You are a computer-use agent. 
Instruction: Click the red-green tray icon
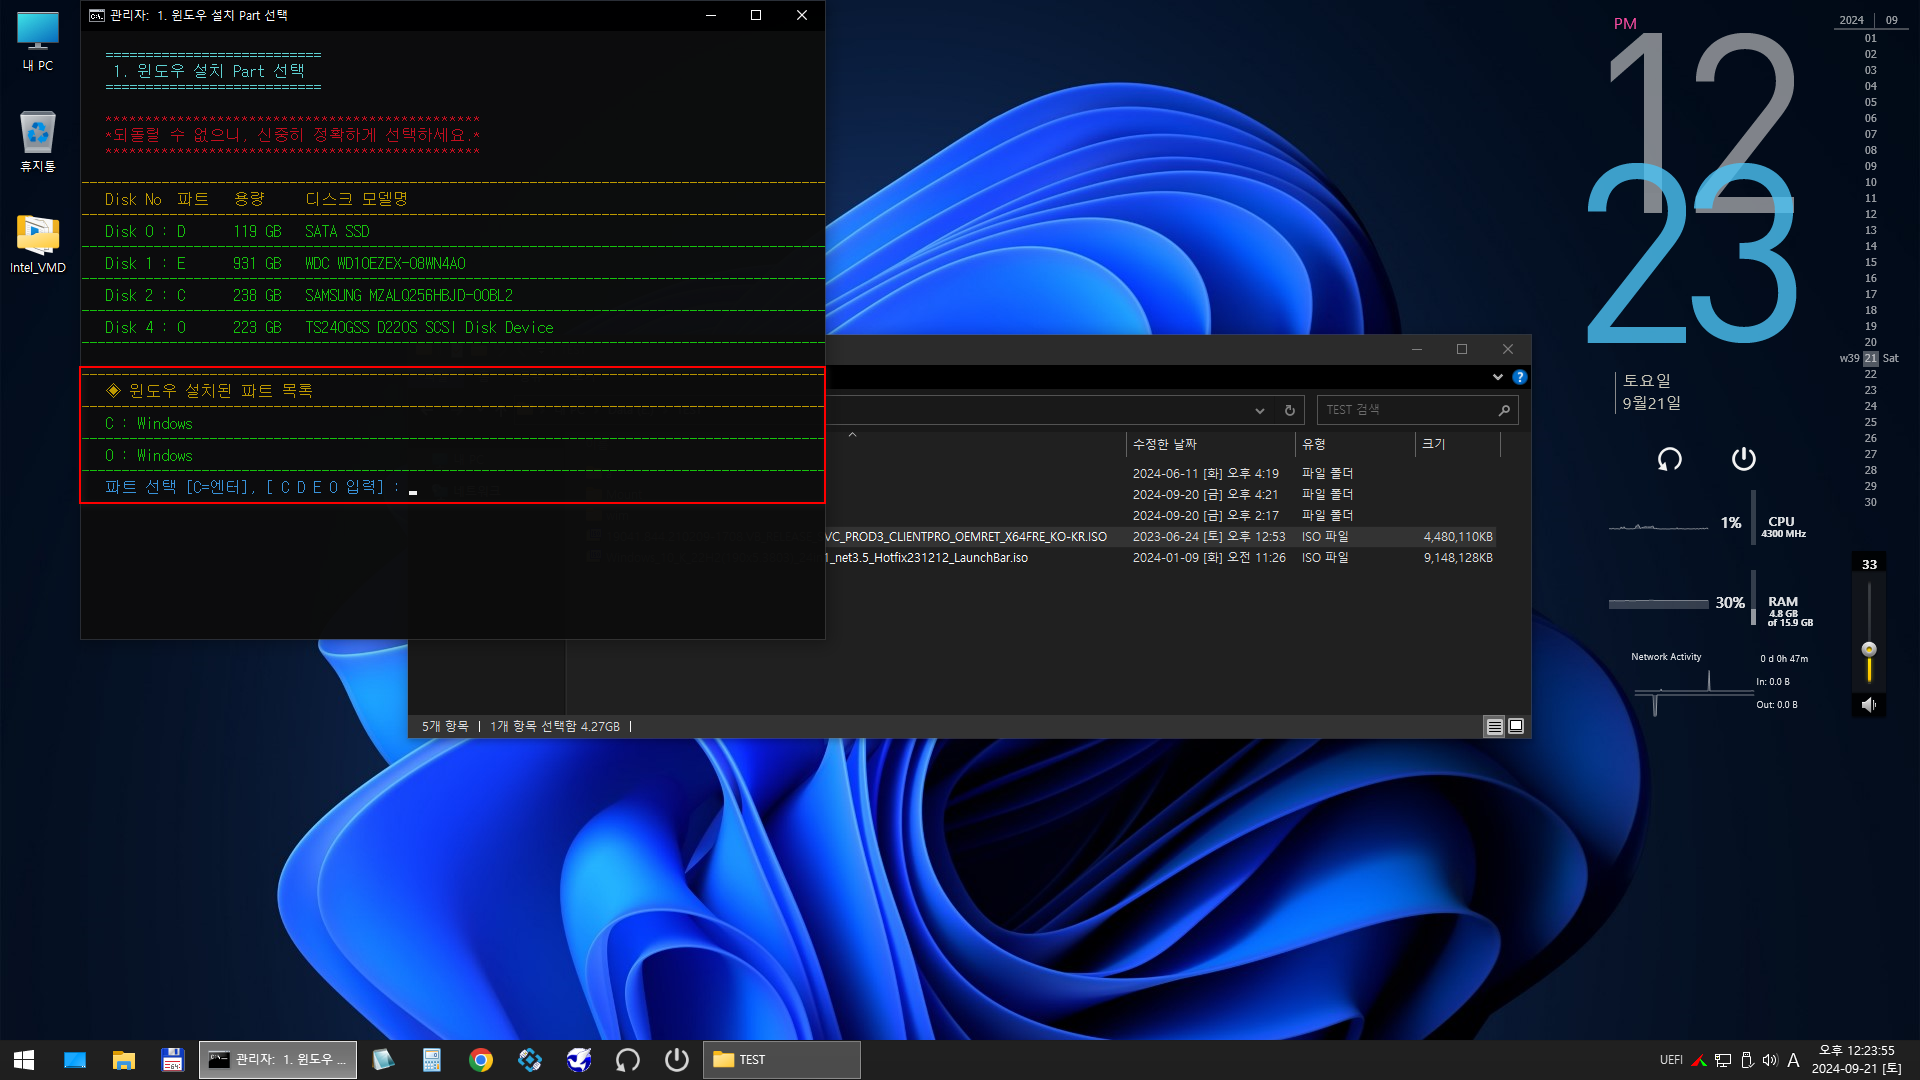(x=1699, y=1060)
